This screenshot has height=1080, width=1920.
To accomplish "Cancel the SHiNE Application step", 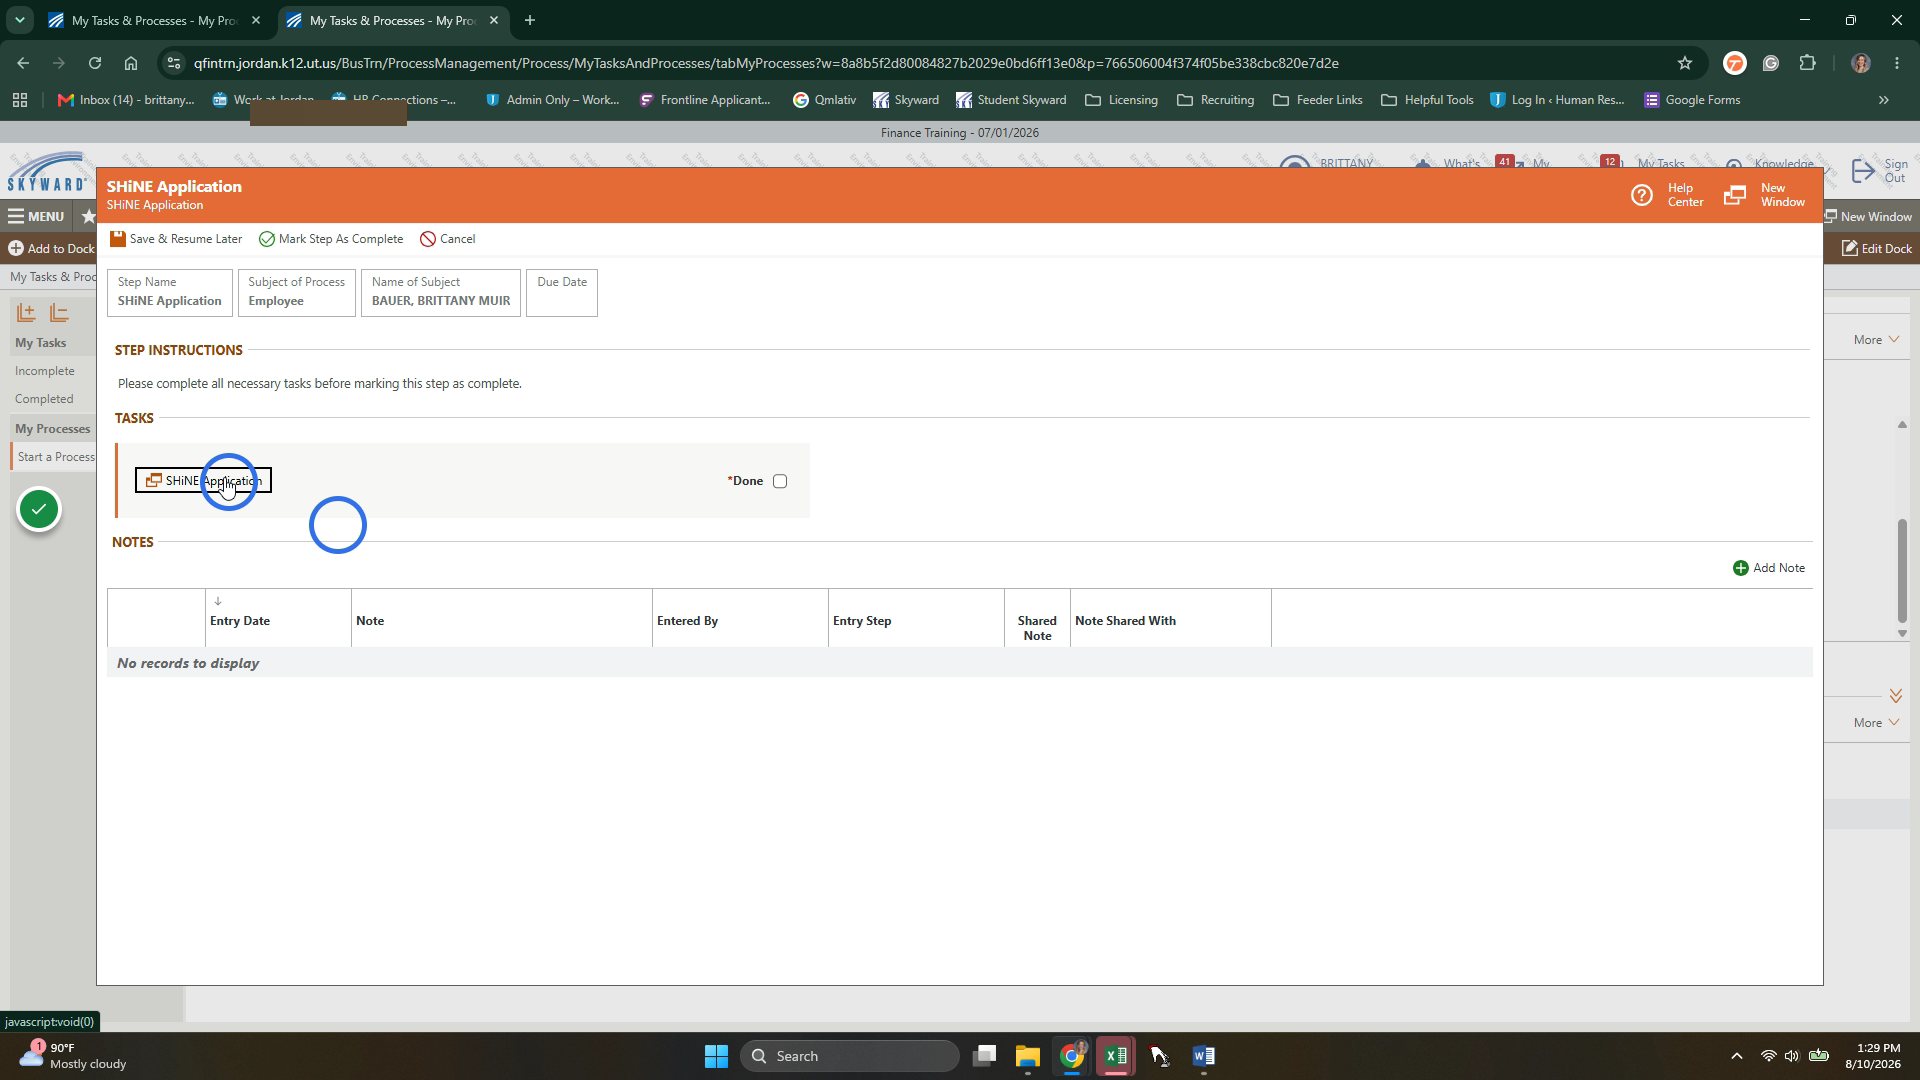I will (448, 239).
